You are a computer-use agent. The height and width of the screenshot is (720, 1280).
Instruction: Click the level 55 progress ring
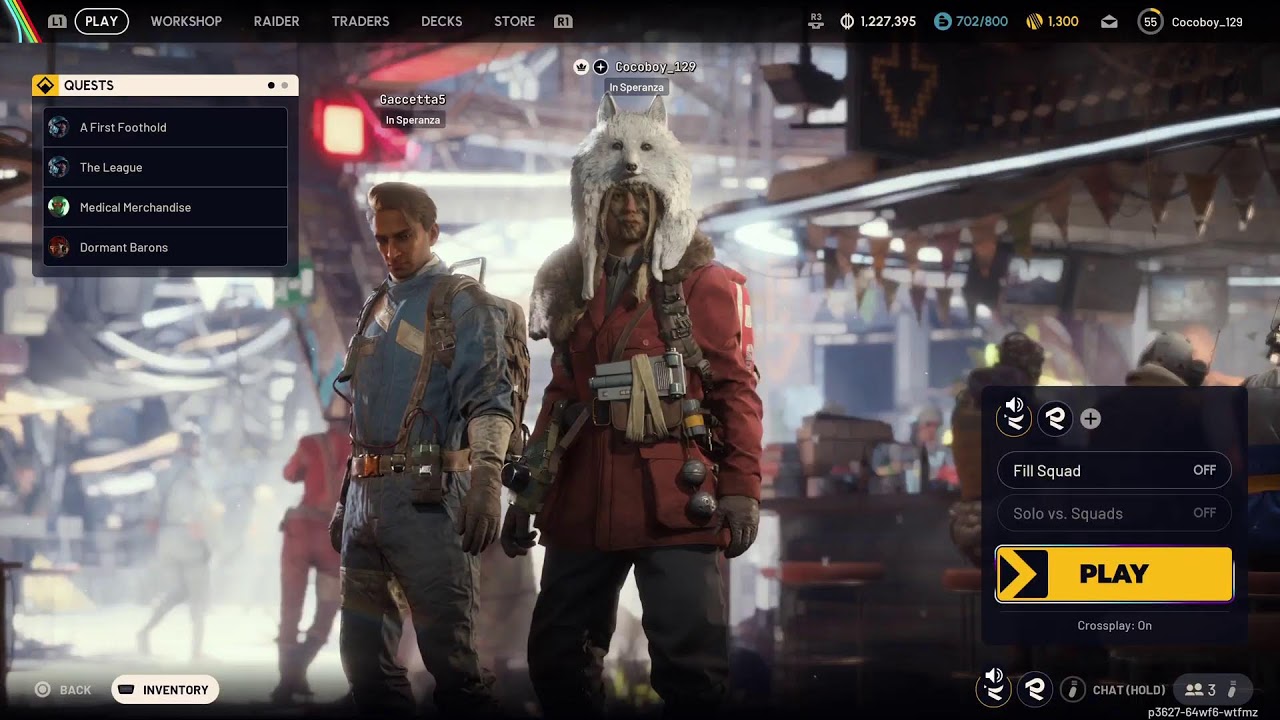tap(1150, 21)
